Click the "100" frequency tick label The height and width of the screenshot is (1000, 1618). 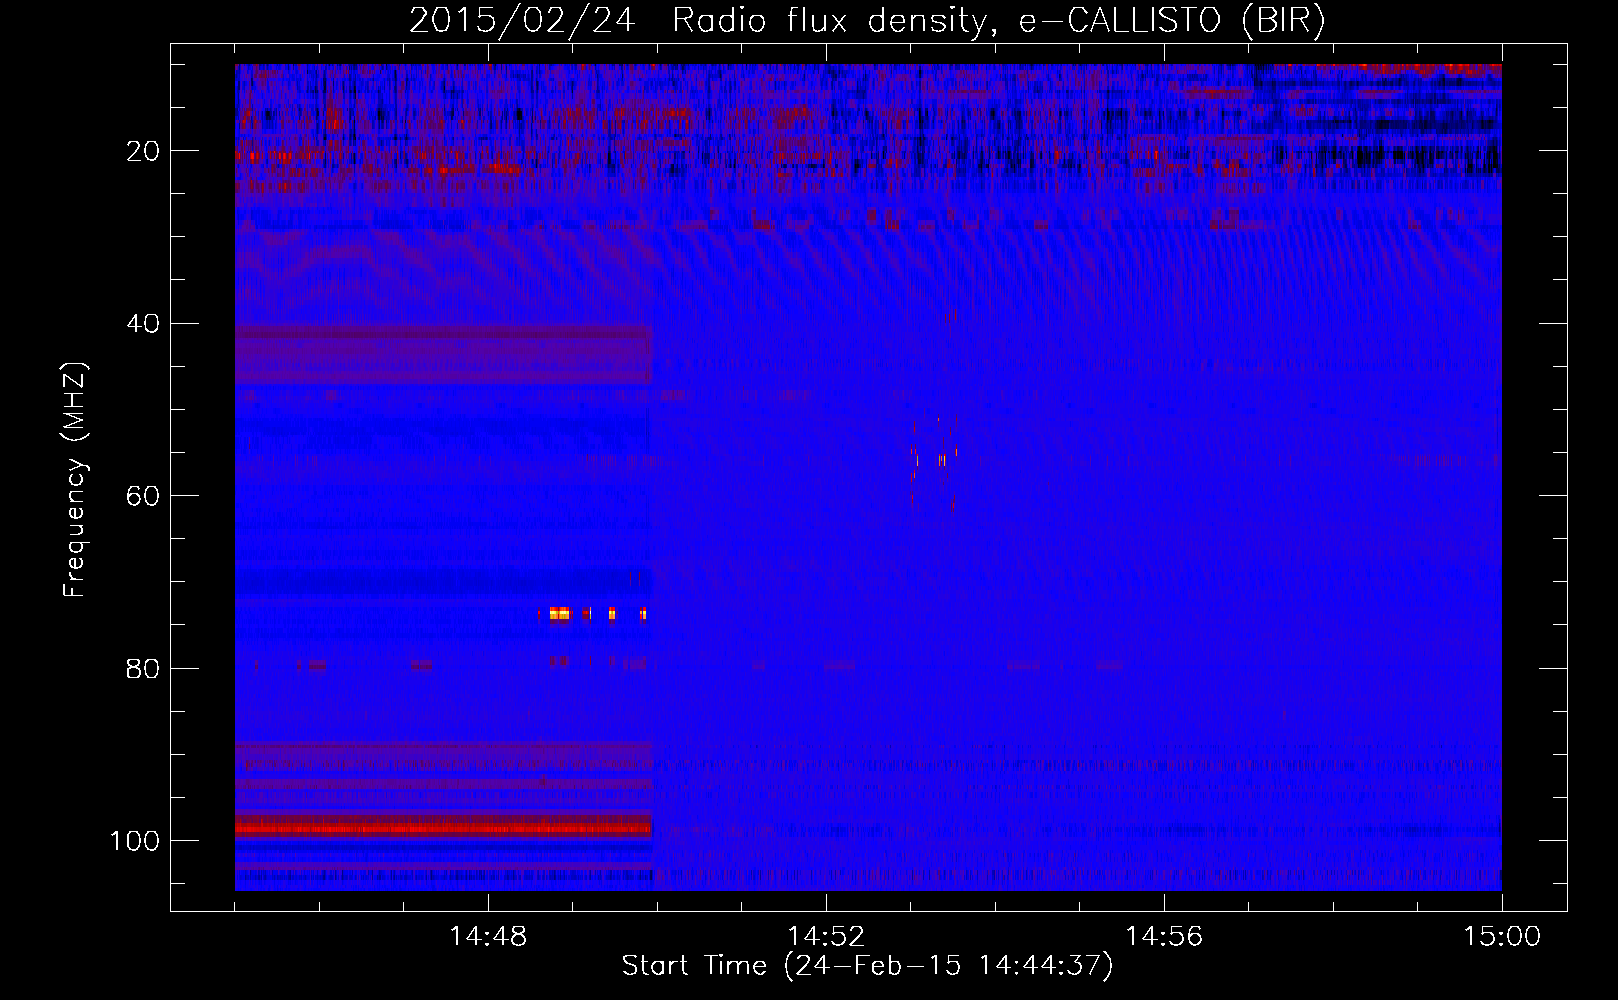135,841
